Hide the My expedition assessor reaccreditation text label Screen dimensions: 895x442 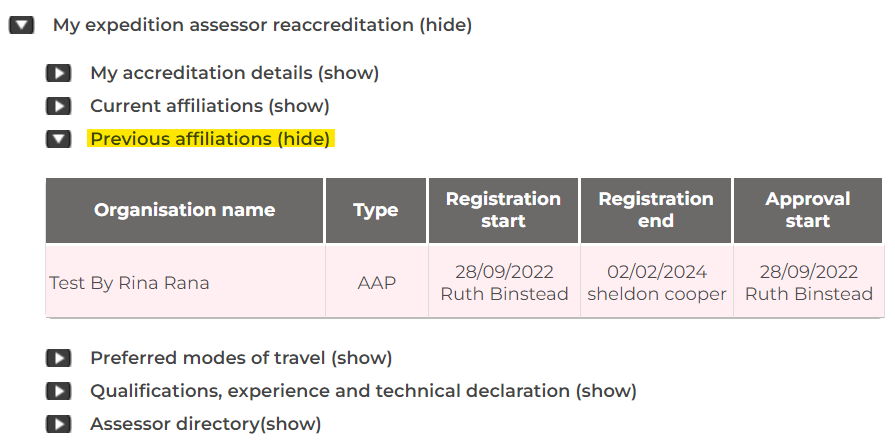click(x=262, y=26)
